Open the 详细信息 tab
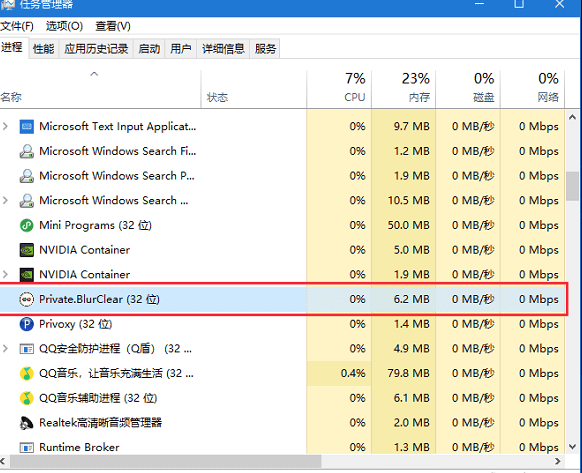The height and width of the screenshot is (473, 582). click(223, 49)
